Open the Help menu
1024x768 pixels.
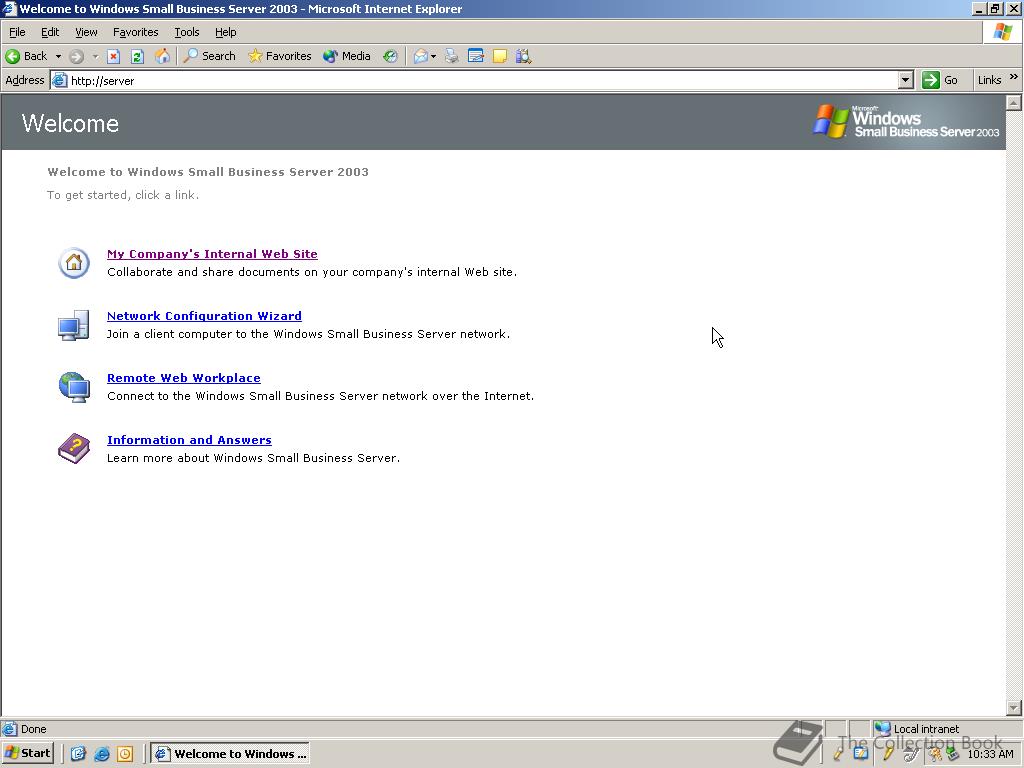click(225, 32)
